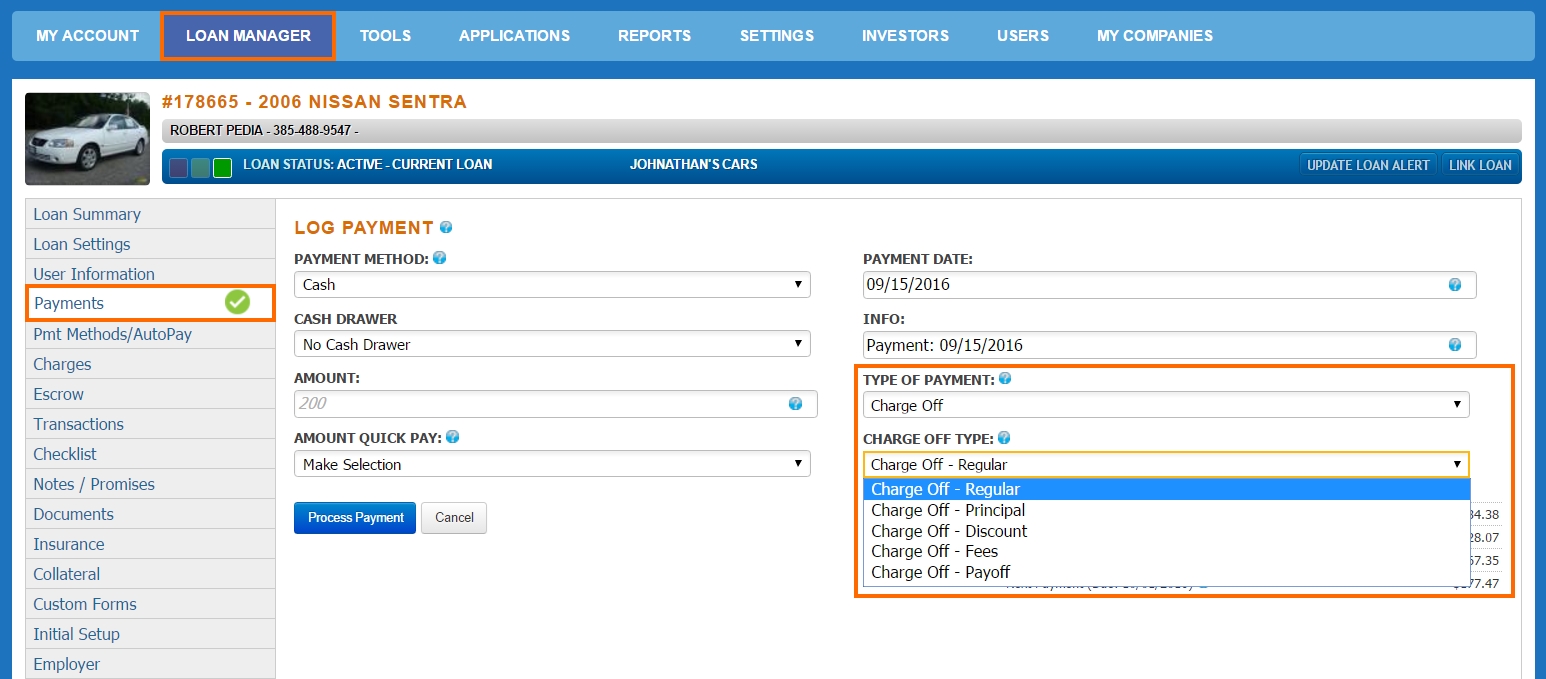
Task: Select Charge Off - Payoff from the list
Action: (x=940, y=572)
